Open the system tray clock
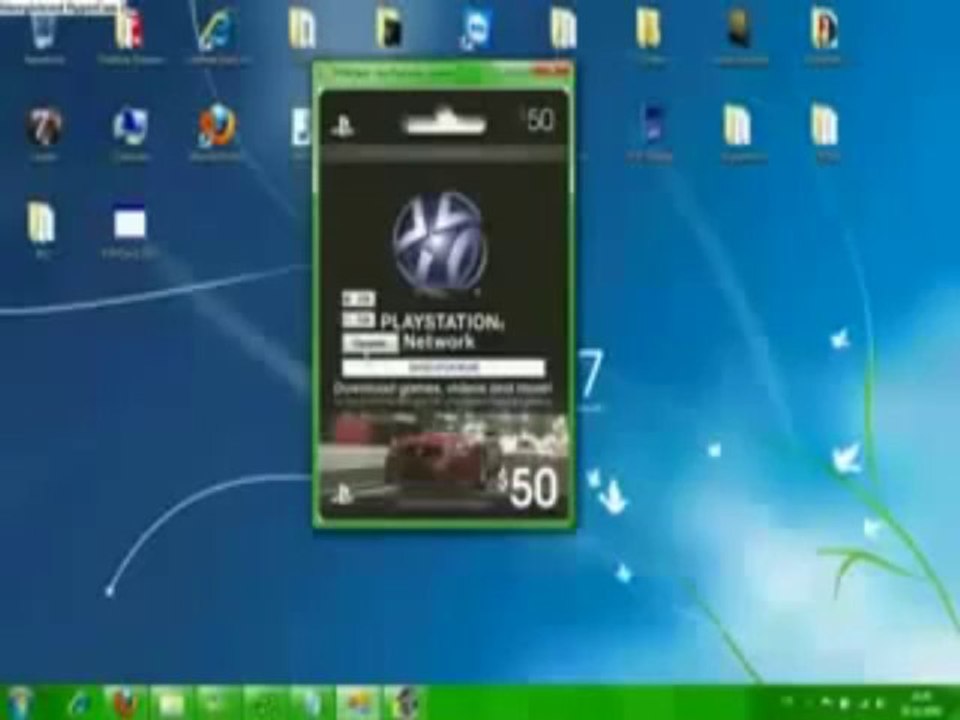This screenshot has height=720, width=960. tap(921, 703)
